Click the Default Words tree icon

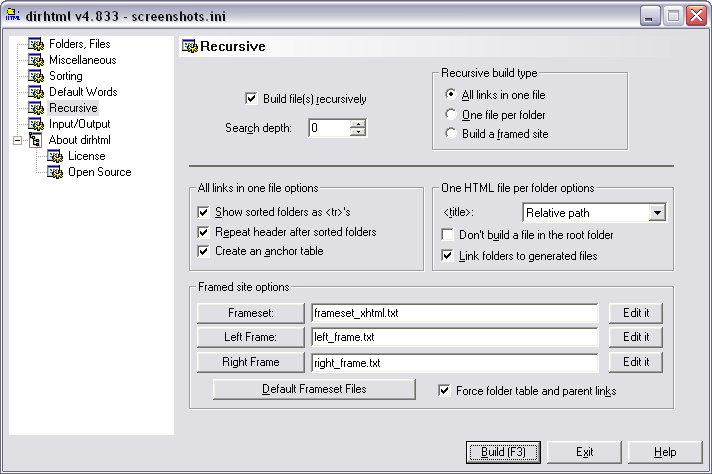coord(36,92)
